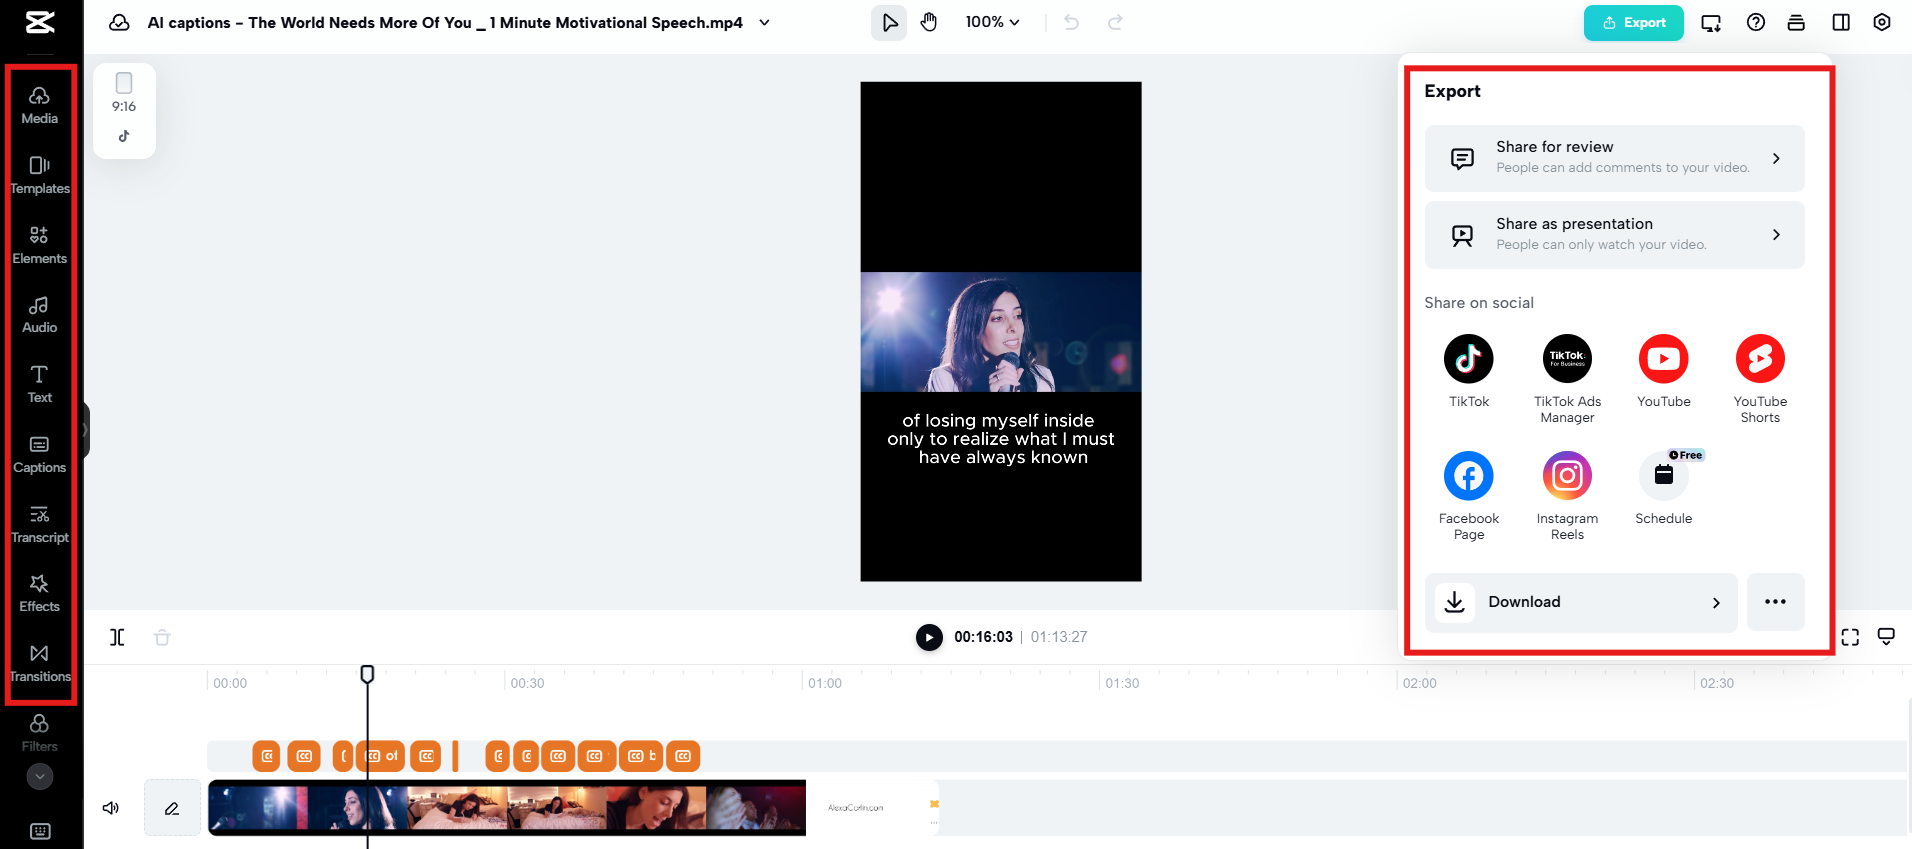
Task: Open the Schedule post option
Action: point(1664,476)
